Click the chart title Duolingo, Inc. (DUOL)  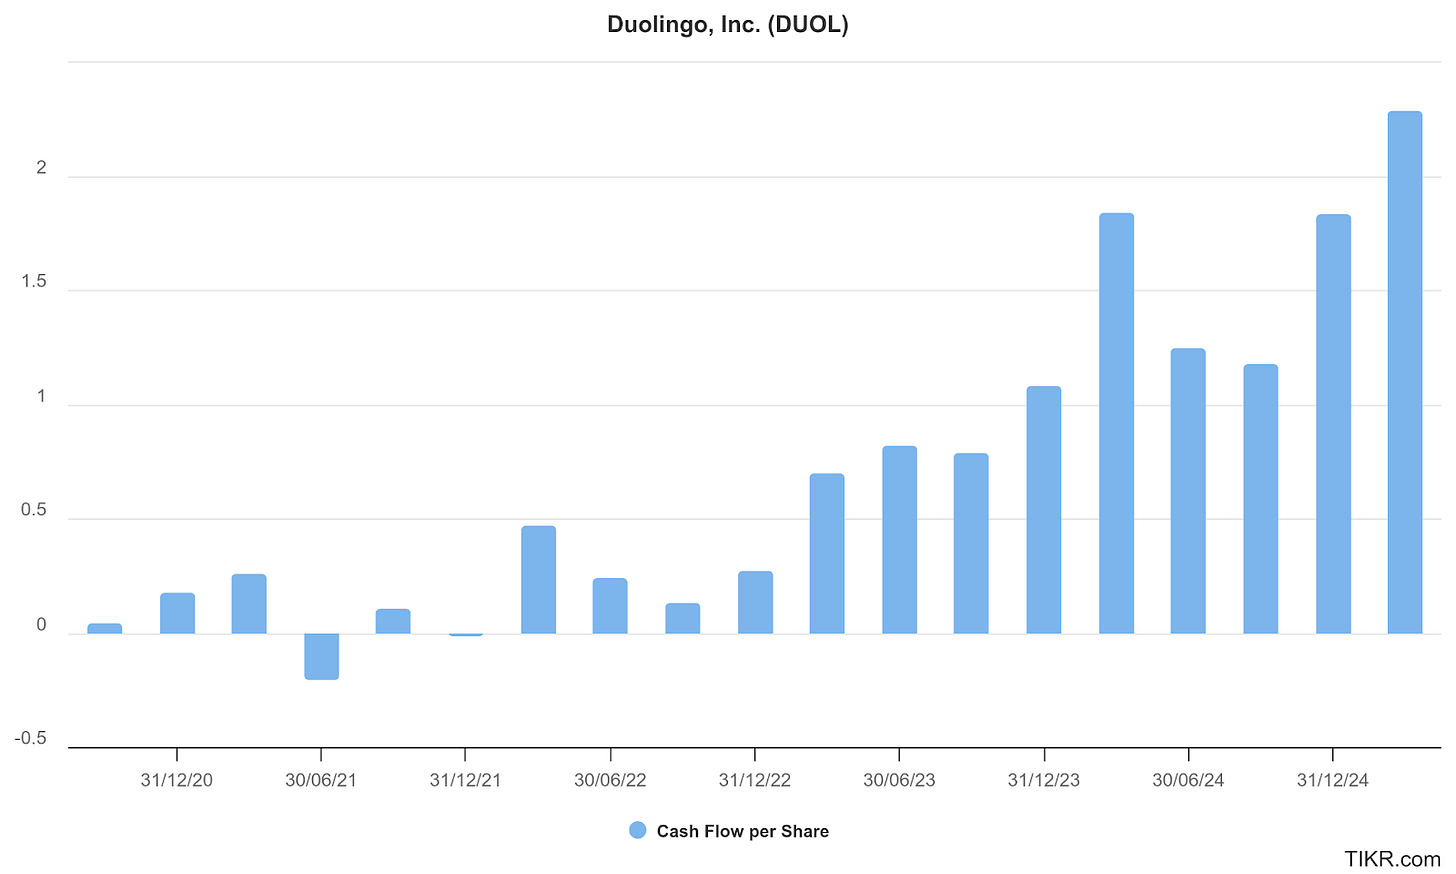(x=728, y=25)
